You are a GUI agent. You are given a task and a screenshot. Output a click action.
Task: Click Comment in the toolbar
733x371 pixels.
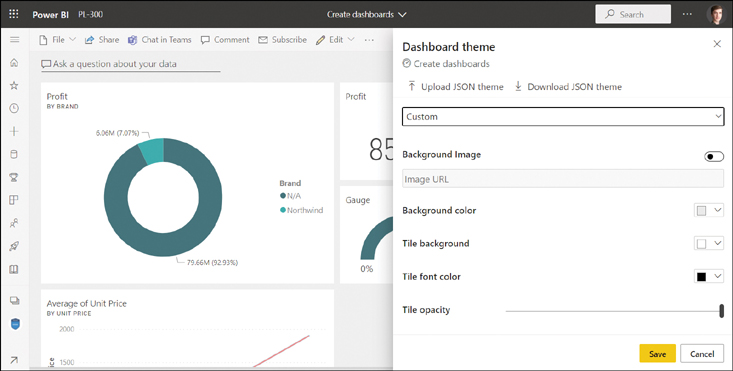225,40
